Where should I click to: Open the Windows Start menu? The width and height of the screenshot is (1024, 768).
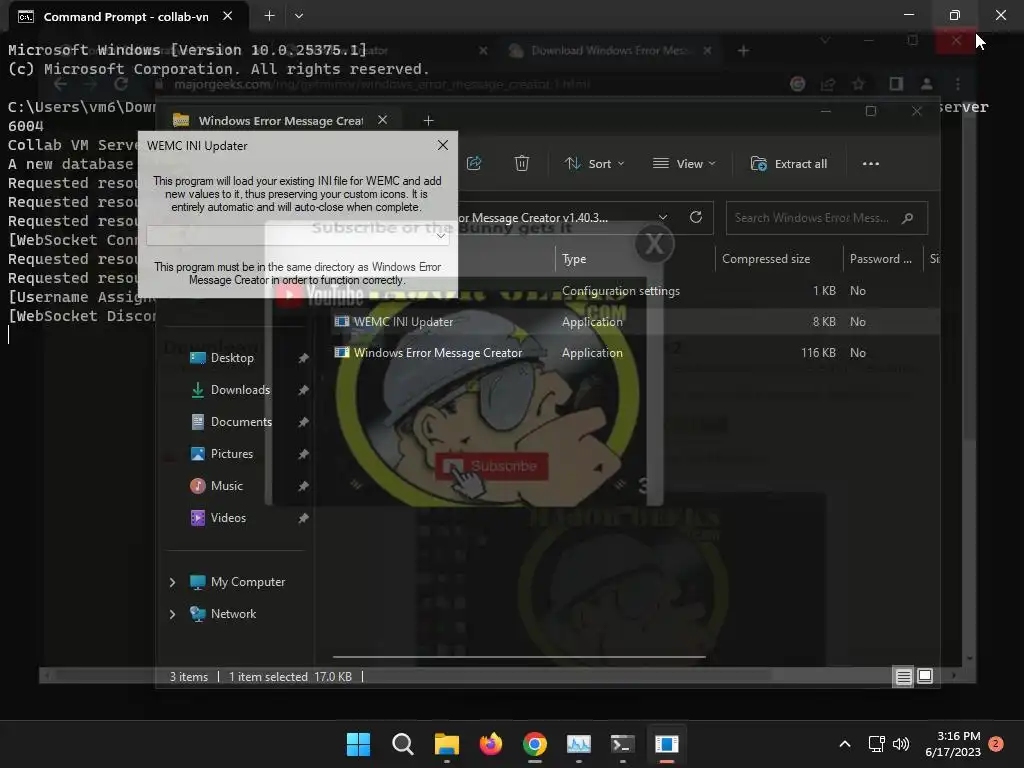[358, 744]
